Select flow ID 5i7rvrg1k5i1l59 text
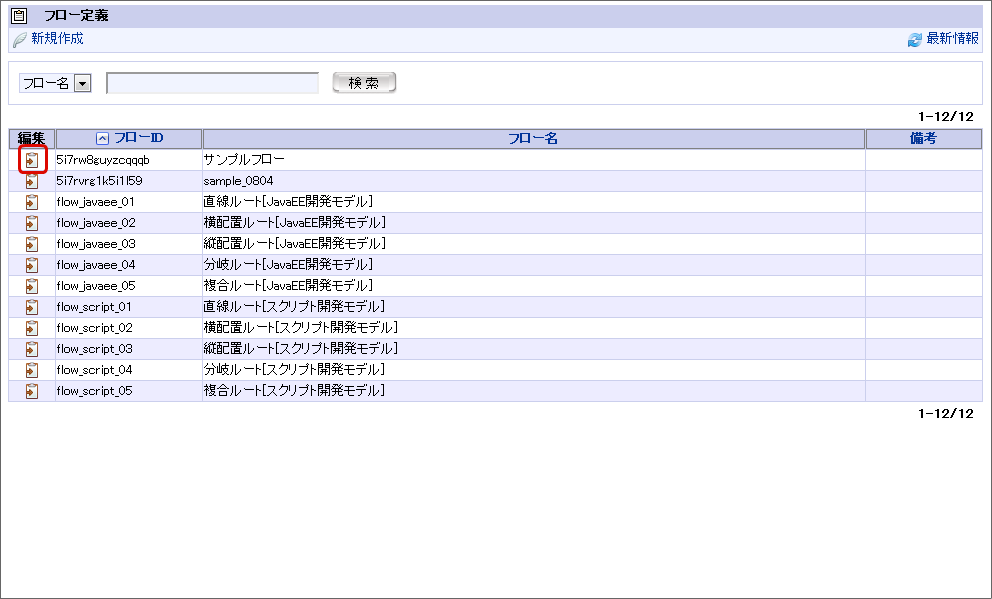Screen dimensions: 992x599 [x=99, y=181]
